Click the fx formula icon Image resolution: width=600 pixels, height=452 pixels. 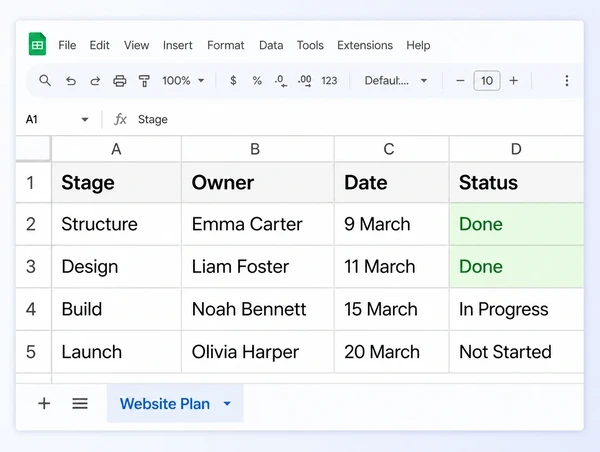tap(120, 119)
